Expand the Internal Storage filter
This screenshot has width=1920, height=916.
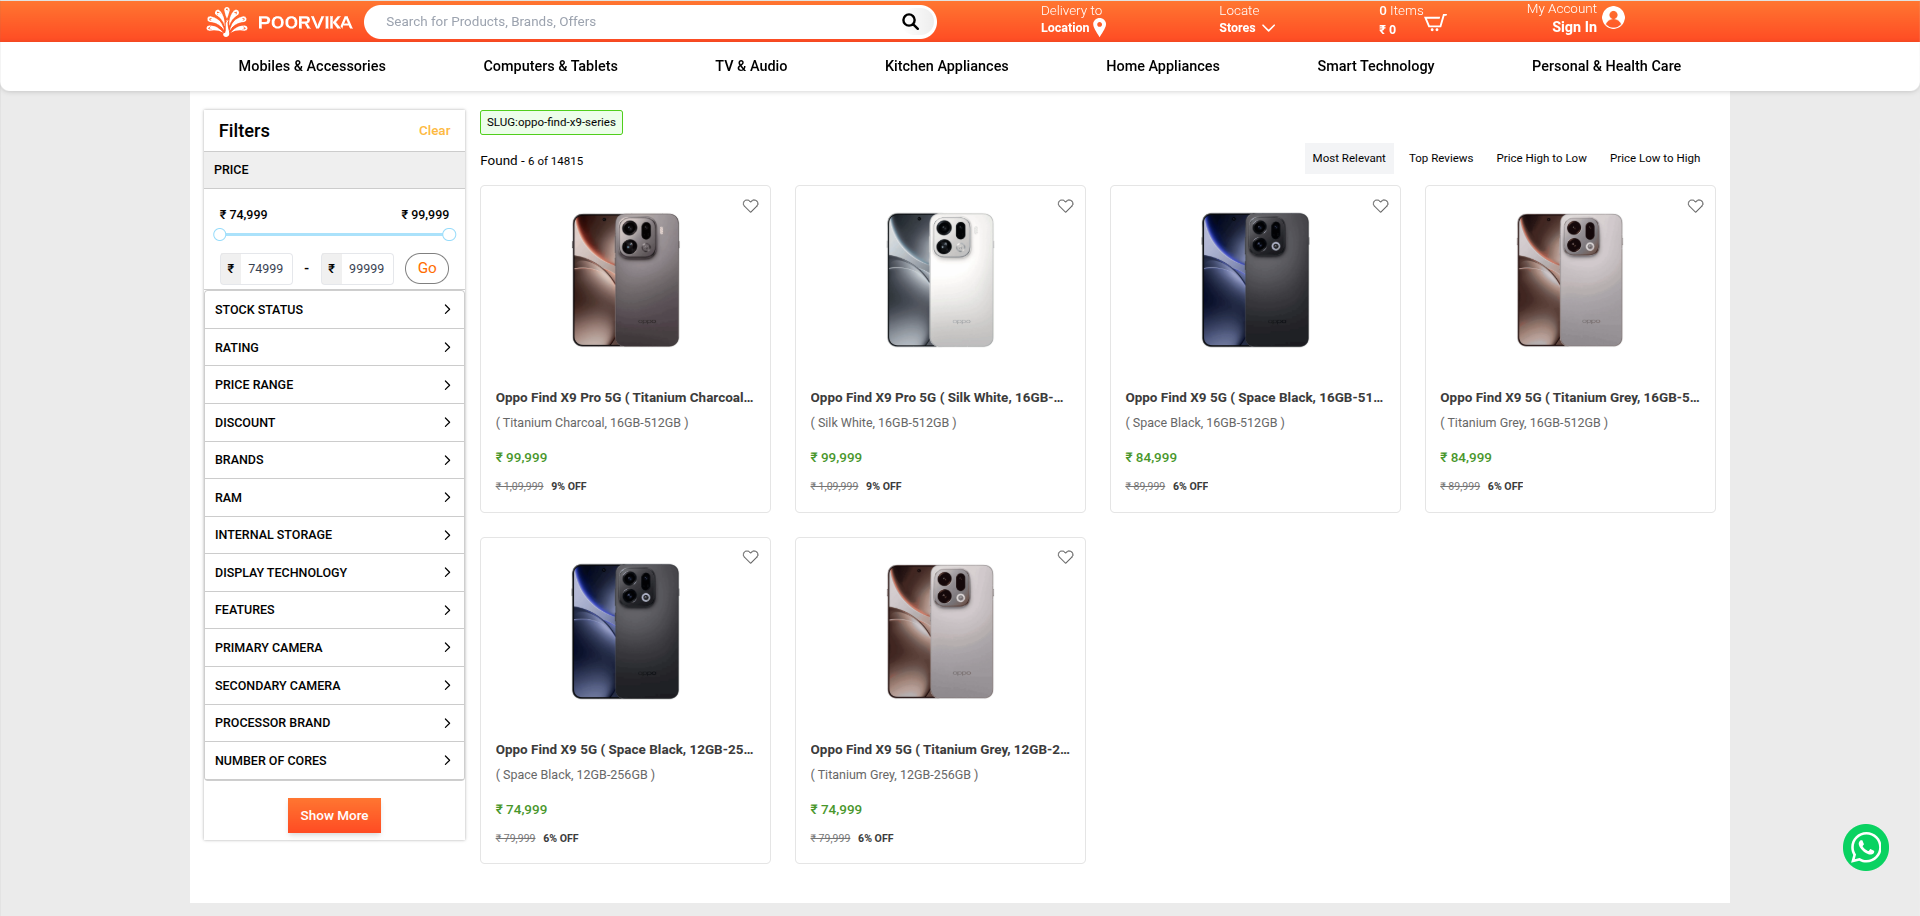tap(334, 535)
